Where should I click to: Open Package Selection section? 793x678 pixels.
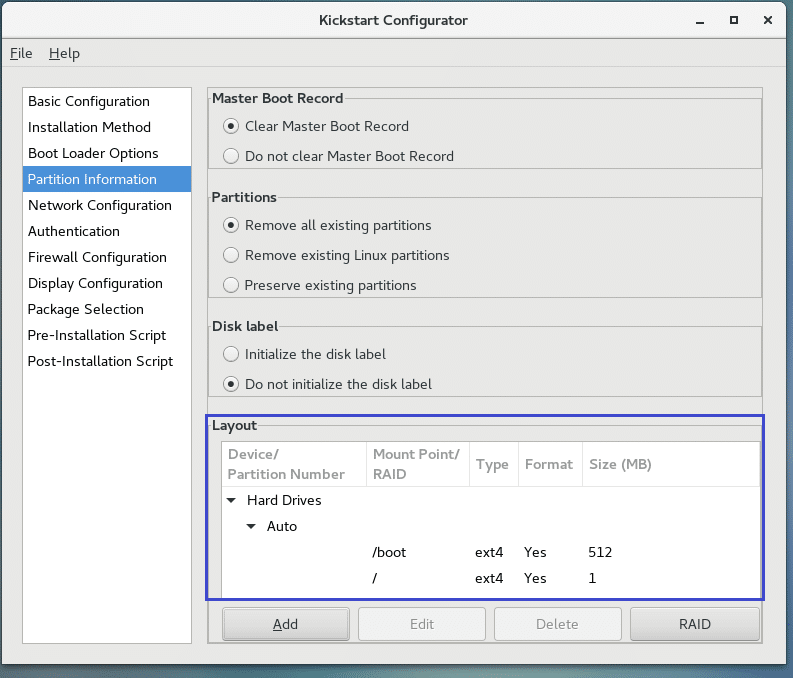[86, 309]
